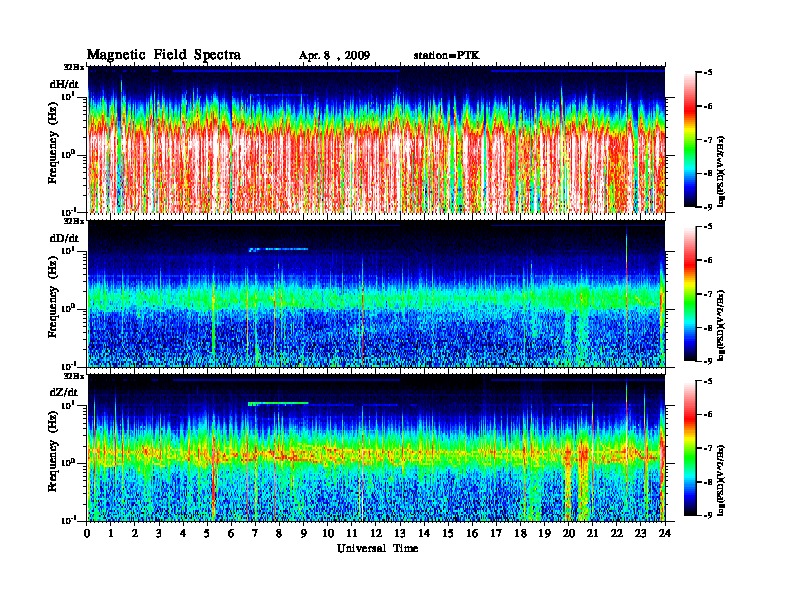Click hour "15" on Universal Time axis
This screenshot has height=612, width=792.
point(448,533)
